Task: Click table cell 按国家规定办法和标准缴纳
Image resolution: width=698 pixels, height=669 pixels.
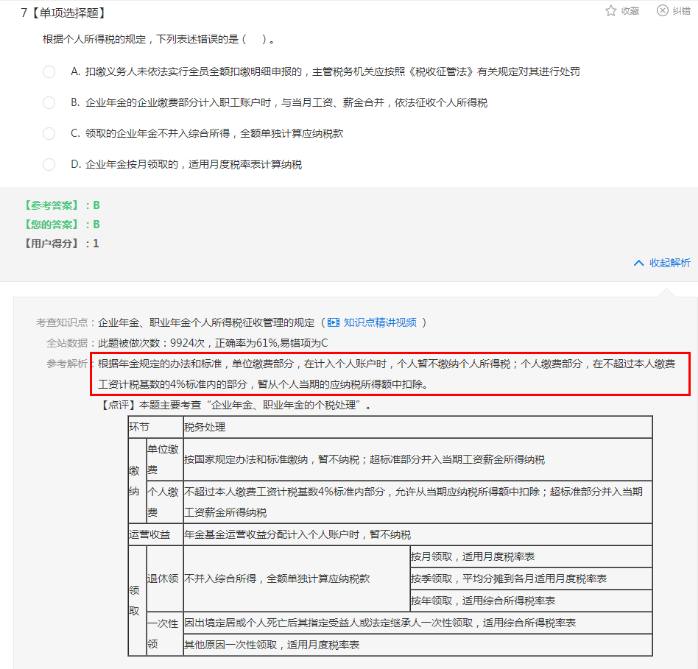Action: tap(418, 460)
